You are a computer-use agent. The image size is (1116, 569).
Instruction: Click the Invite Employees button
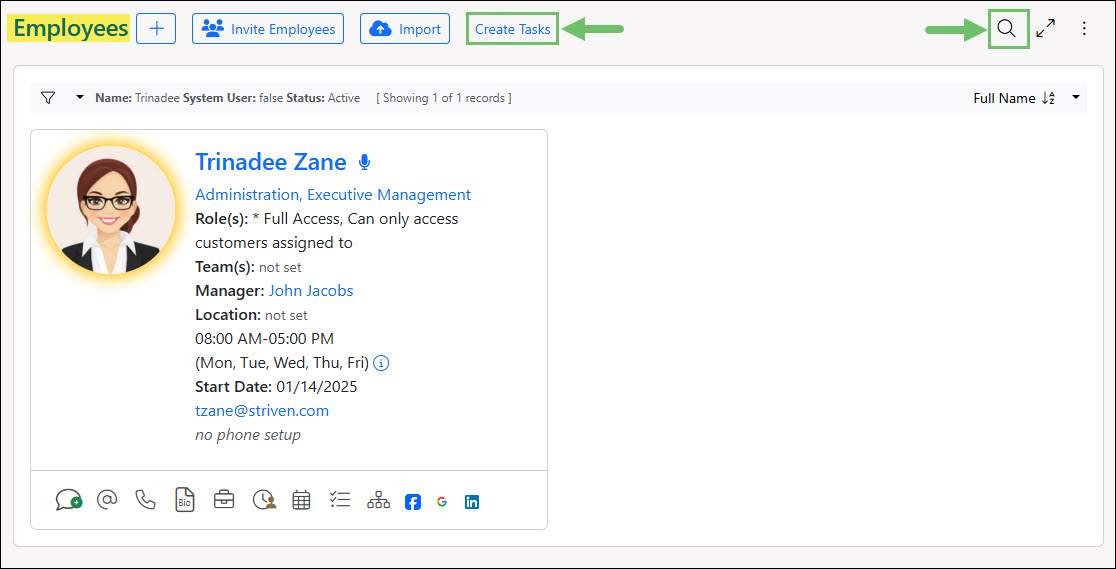click(x=268, y=29)
